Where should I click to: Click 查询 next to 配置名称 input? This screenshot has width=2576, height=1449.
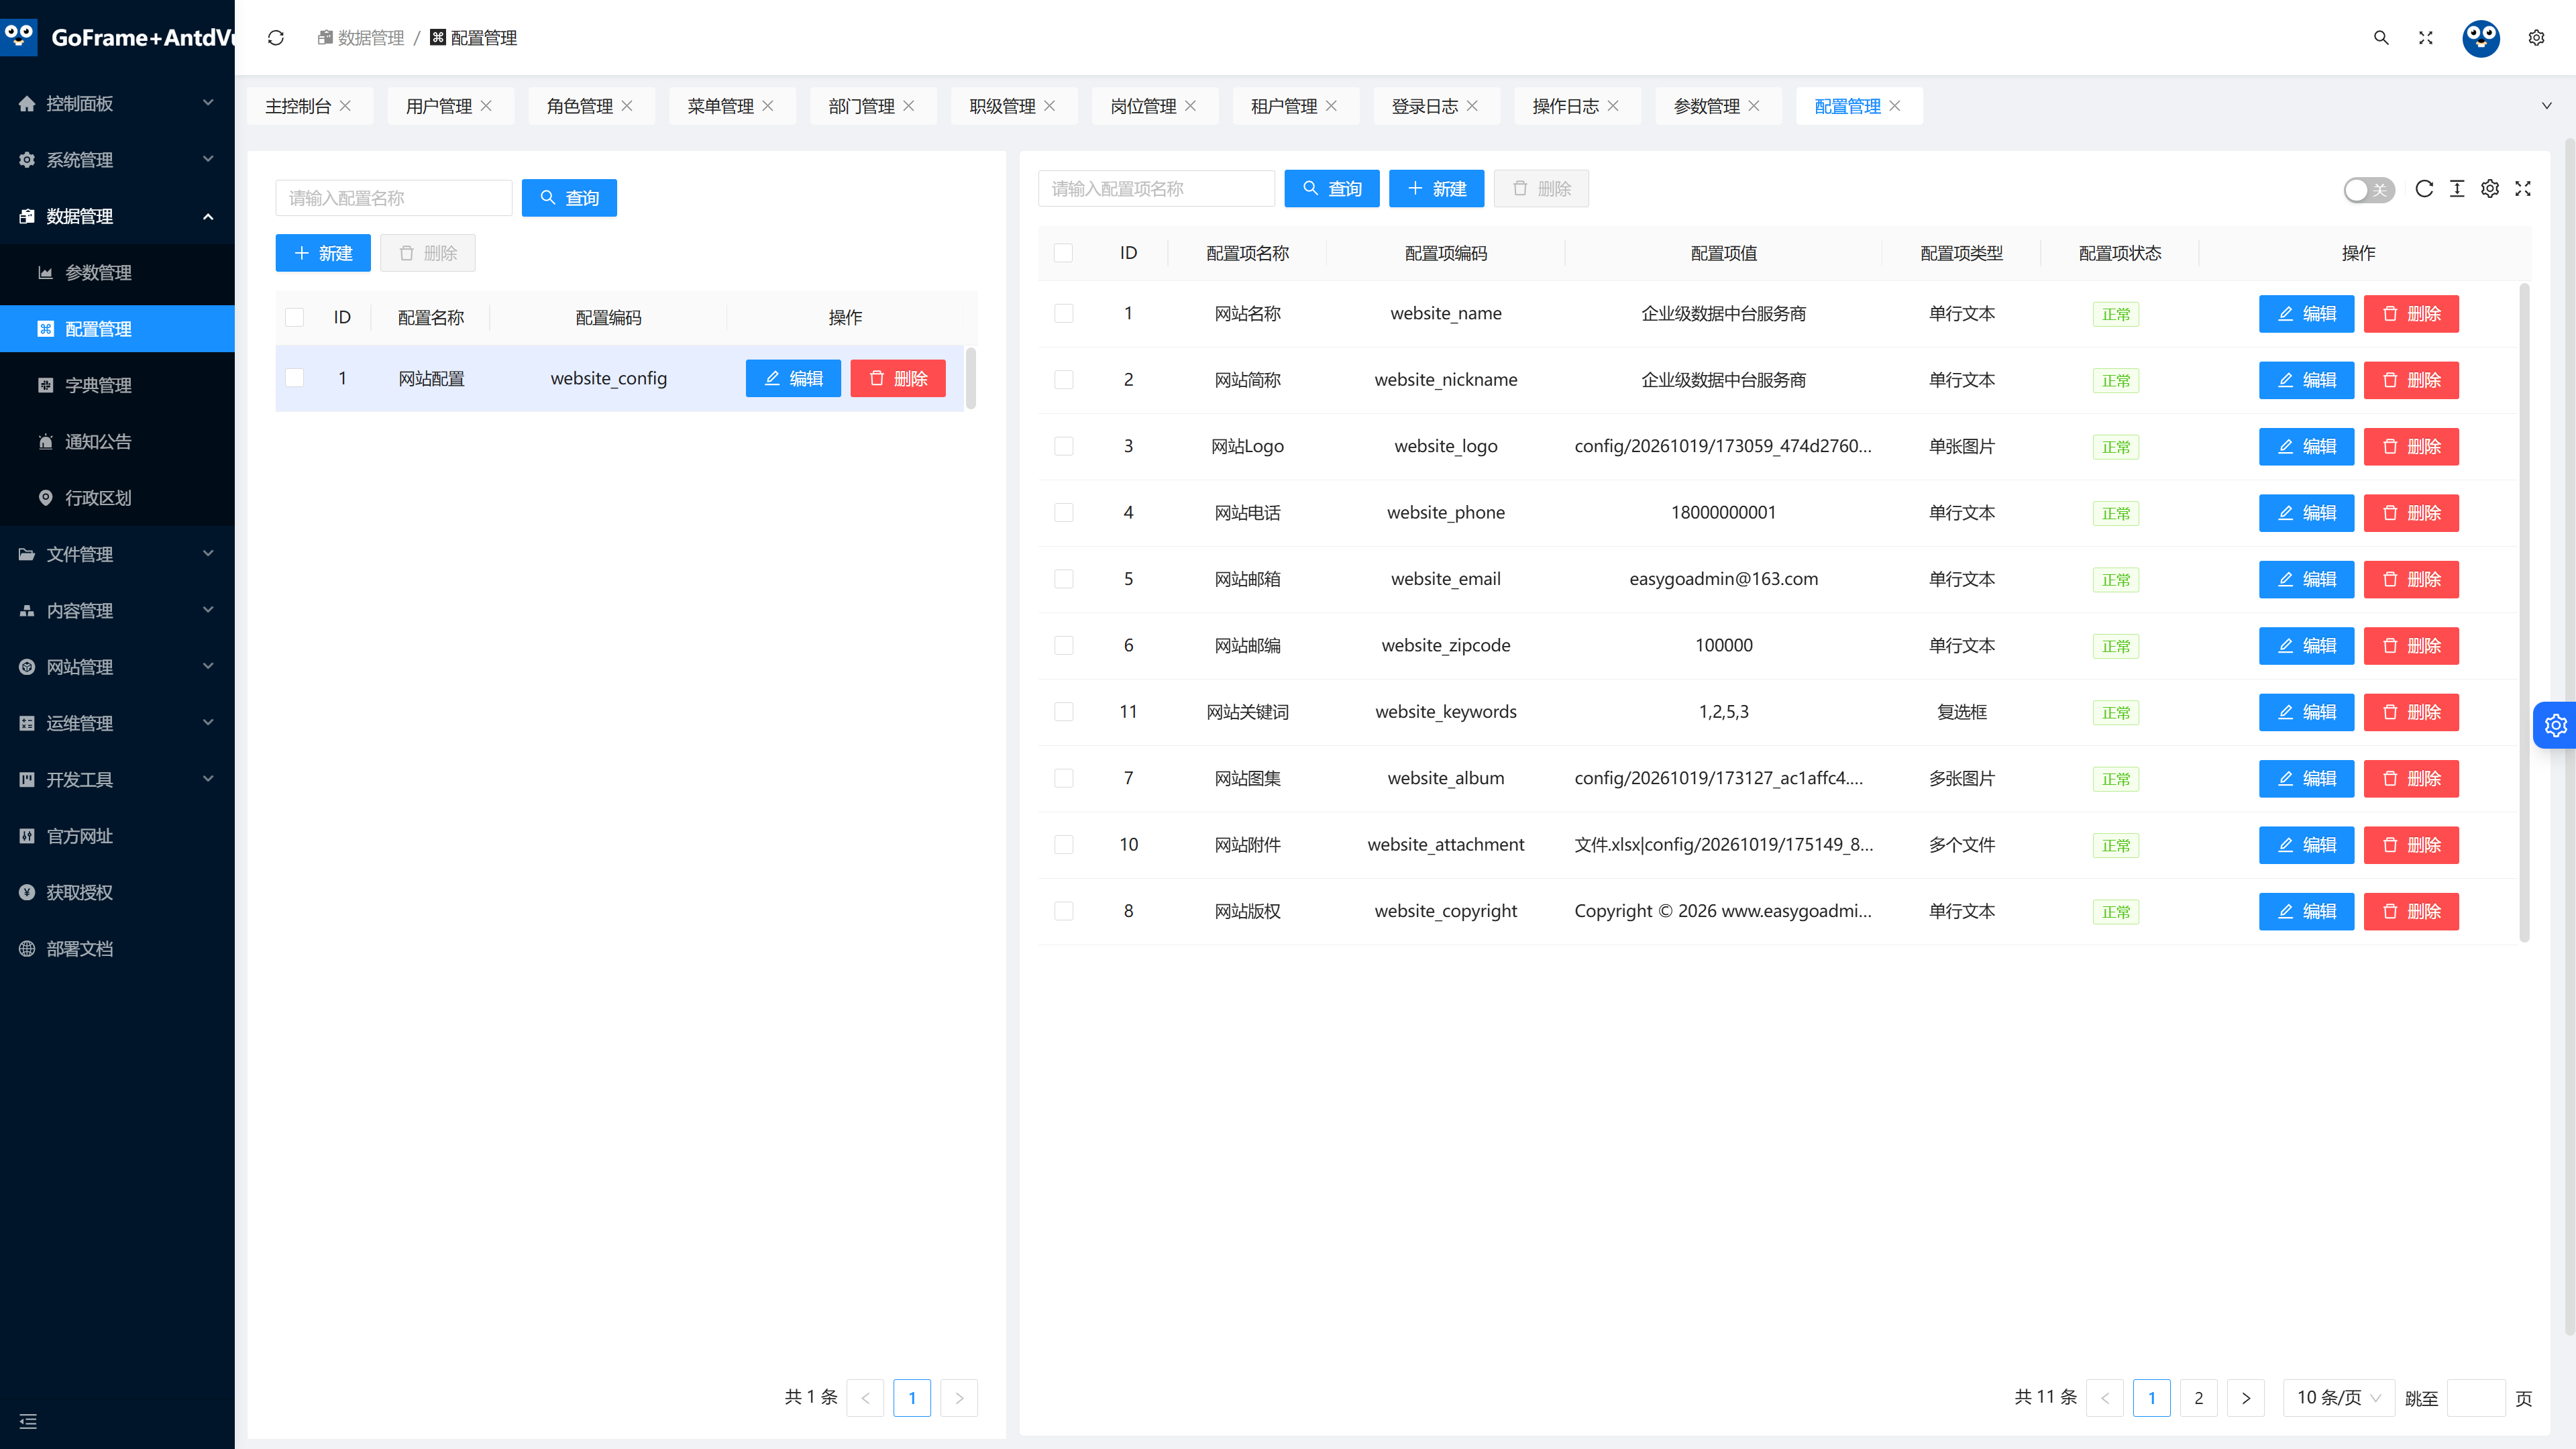pos(569,198)
